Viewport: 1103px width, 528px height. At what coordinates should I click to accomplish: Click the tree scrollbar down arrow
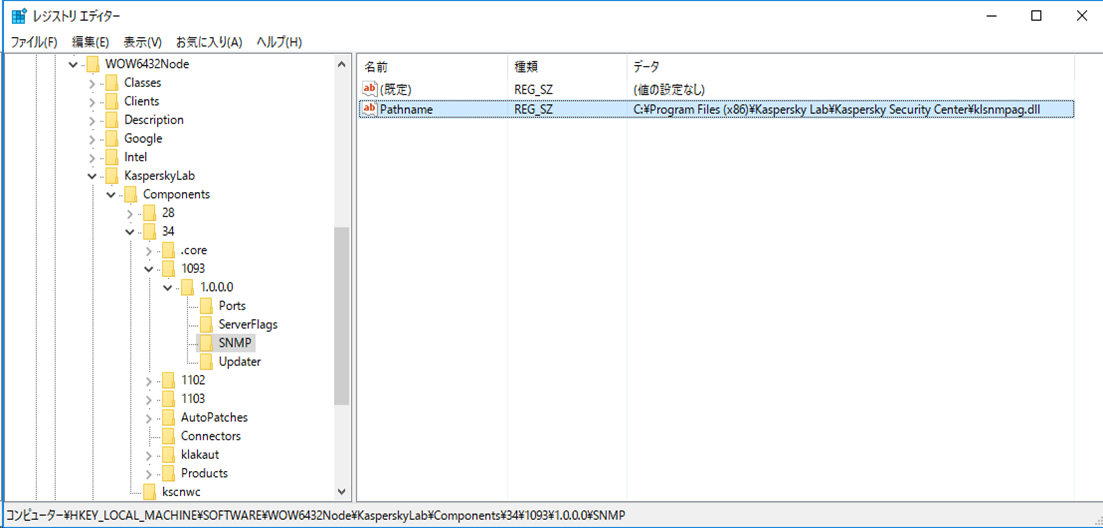342,491
